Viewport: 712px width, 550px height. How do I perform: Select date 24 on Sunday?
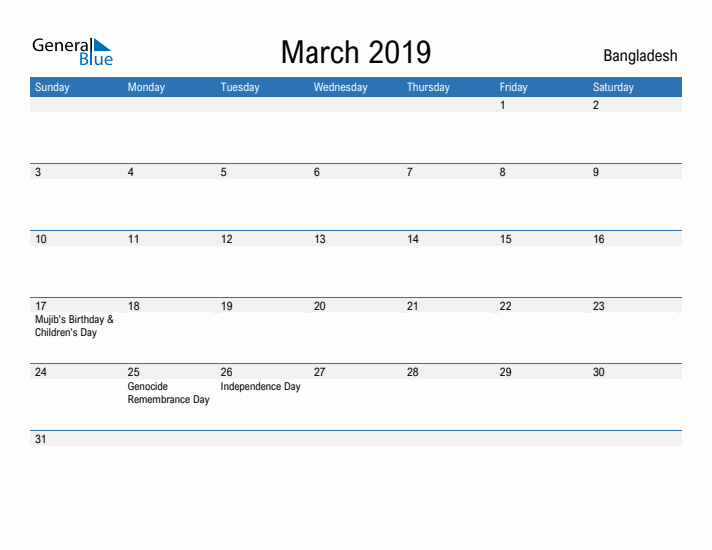[41, 372]
